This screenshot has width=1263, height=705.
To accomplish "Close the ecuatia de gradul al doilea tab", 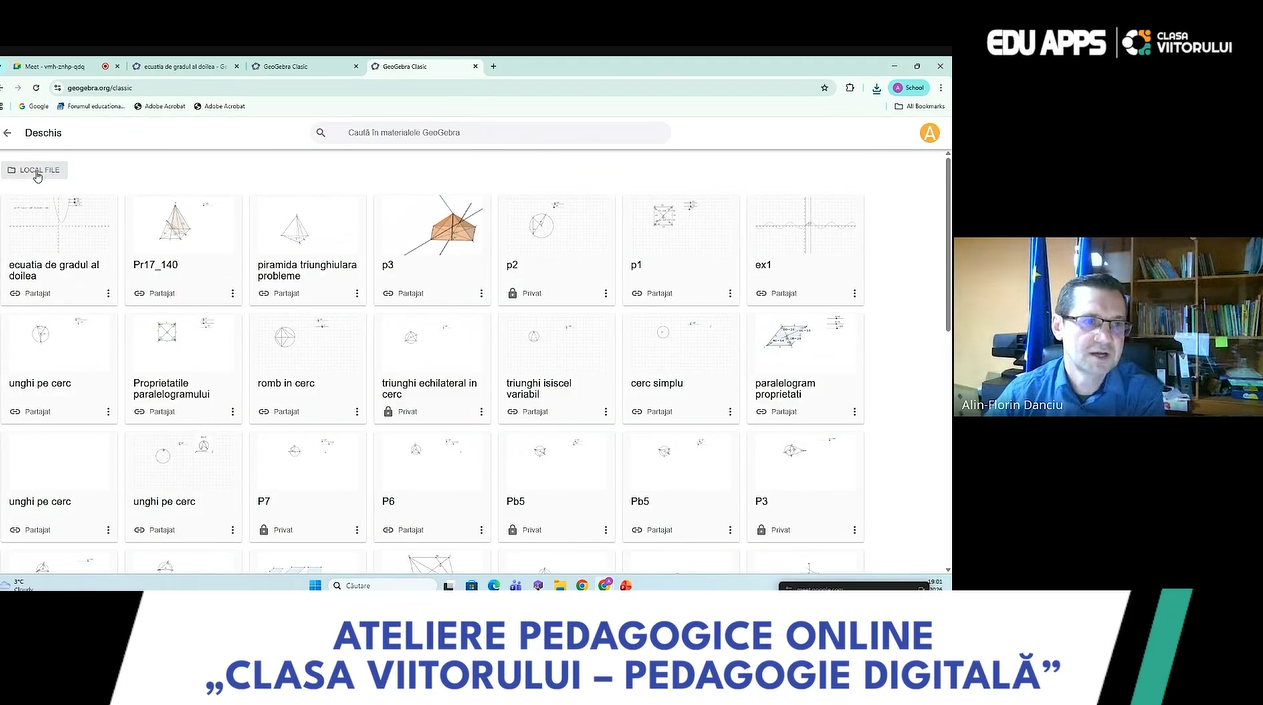I will [x=237, y=66].
